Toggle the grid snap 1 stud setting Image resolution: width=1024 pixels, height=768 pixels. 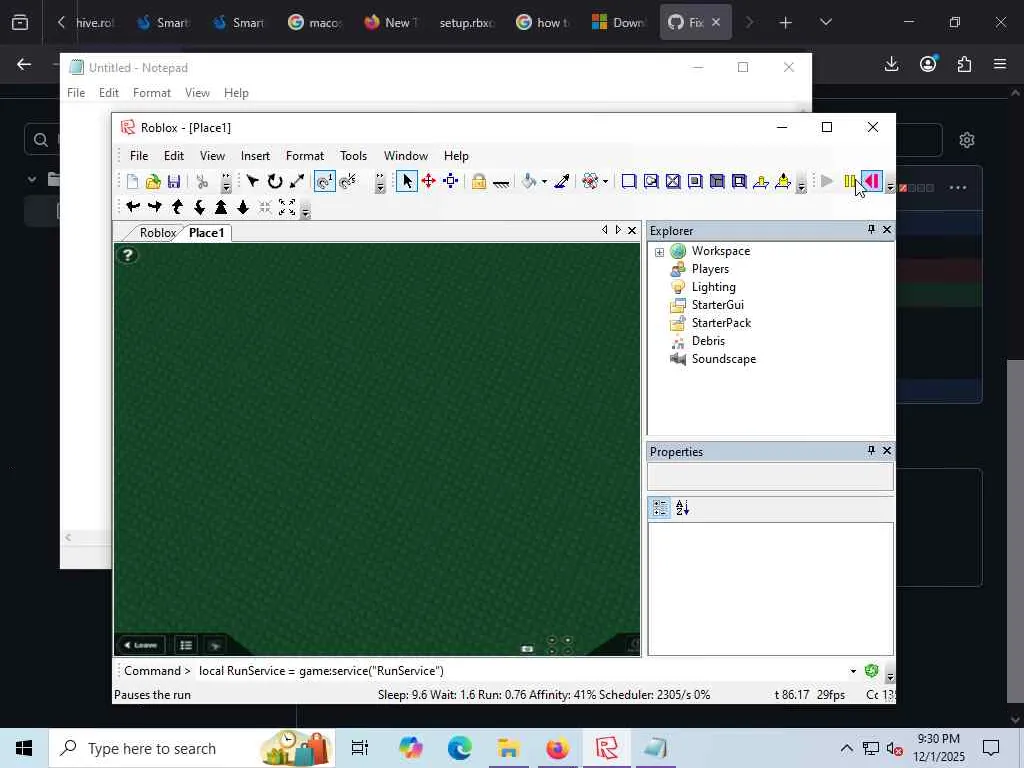tap(325, 181)
